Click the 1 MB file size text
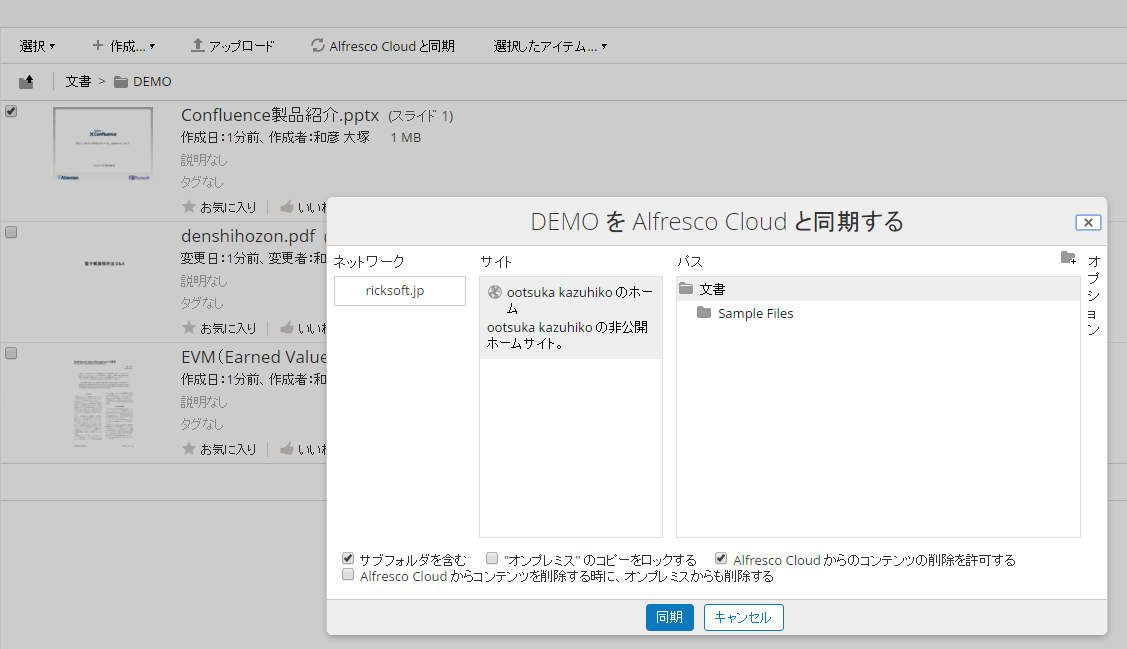1127x649 pixels. (x=405, y=137)
